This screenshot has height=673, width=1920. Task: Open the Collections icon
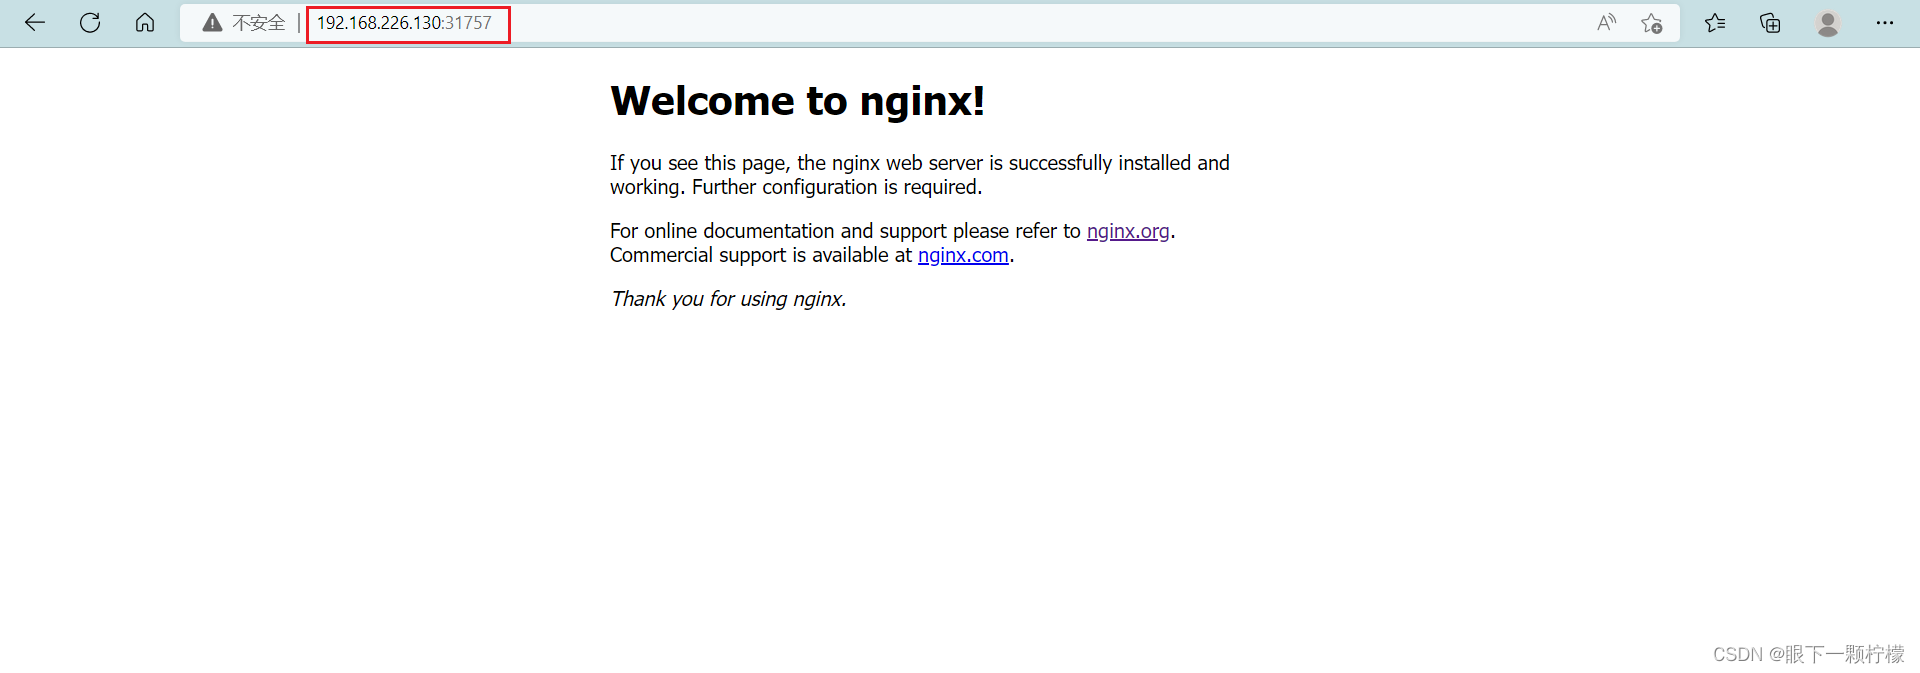coord(1770,23)
